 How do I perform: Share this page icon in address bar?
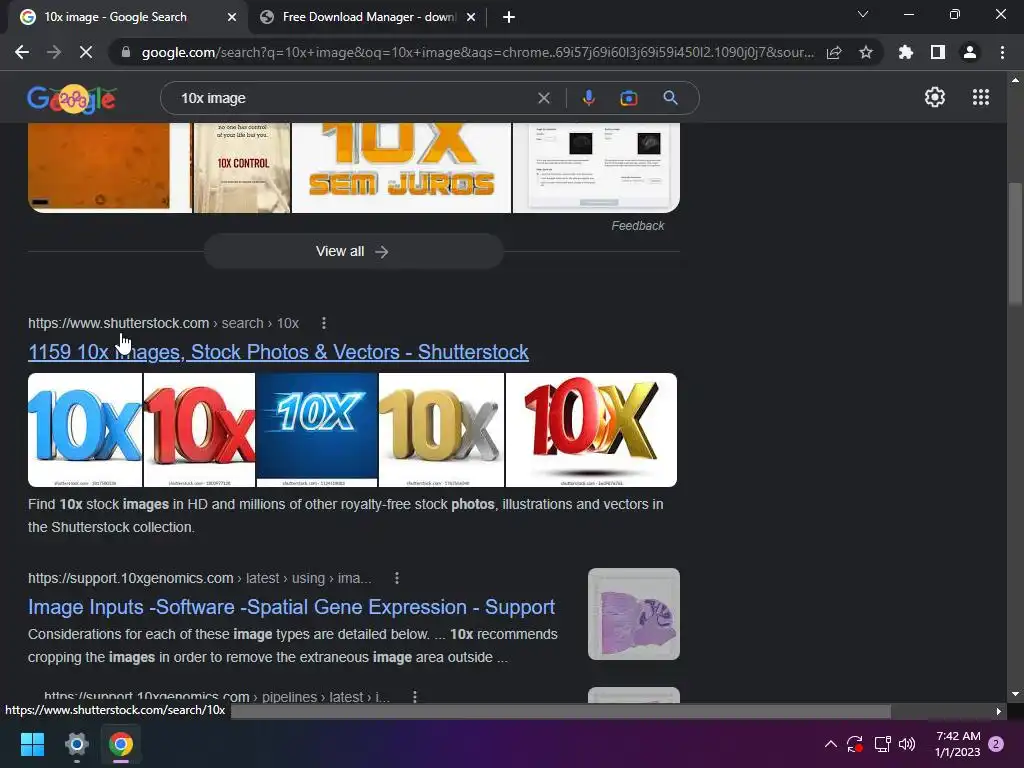pos(834,52)
